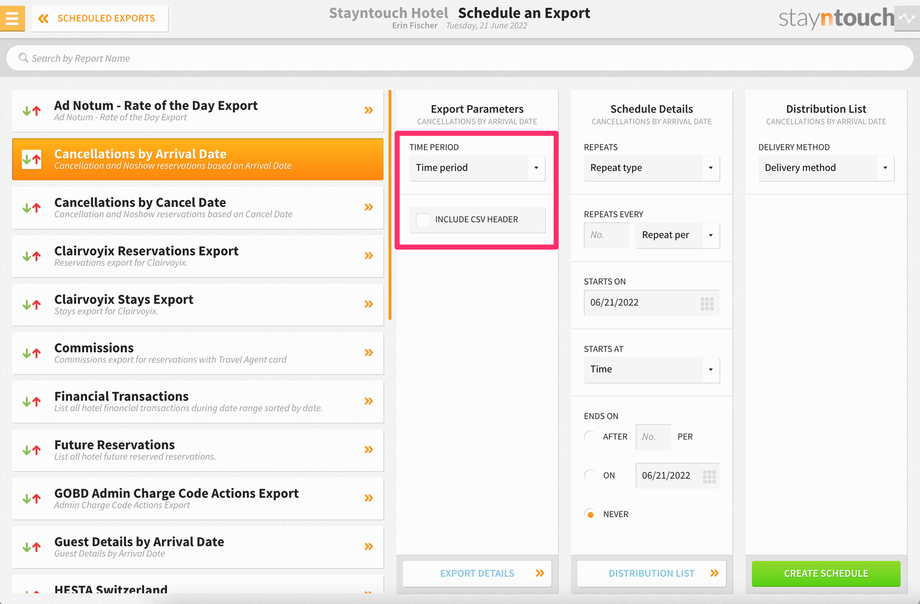Open the Repeat type dropdown
The image size is (920, 604).
(x=651, y=168)
